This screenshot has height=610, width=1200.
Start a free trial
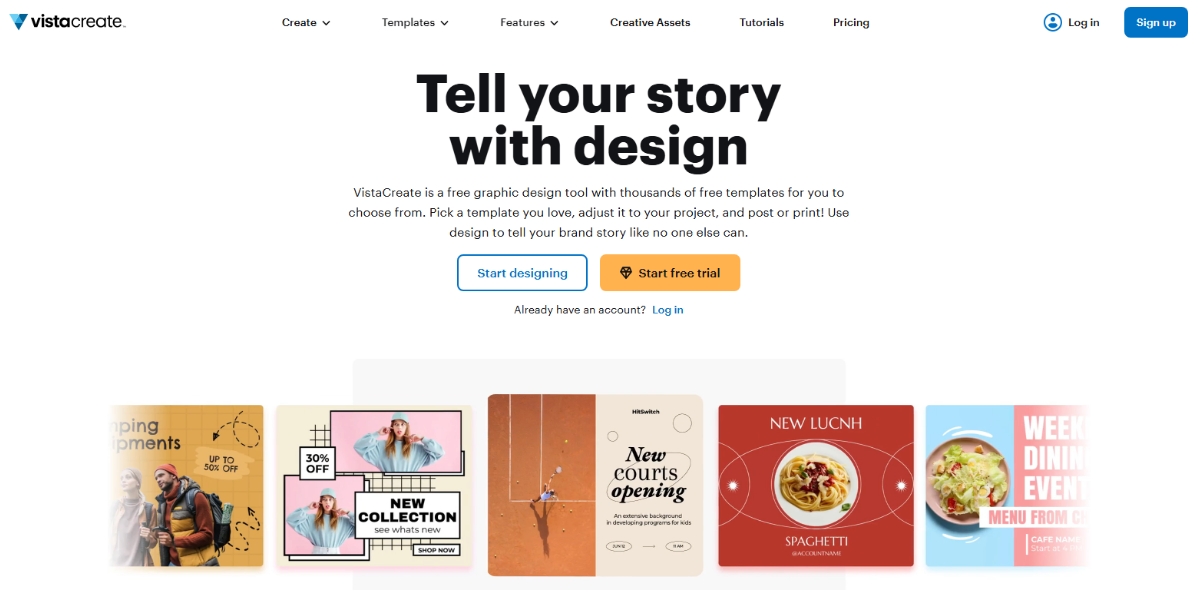[x=669, y=272]
